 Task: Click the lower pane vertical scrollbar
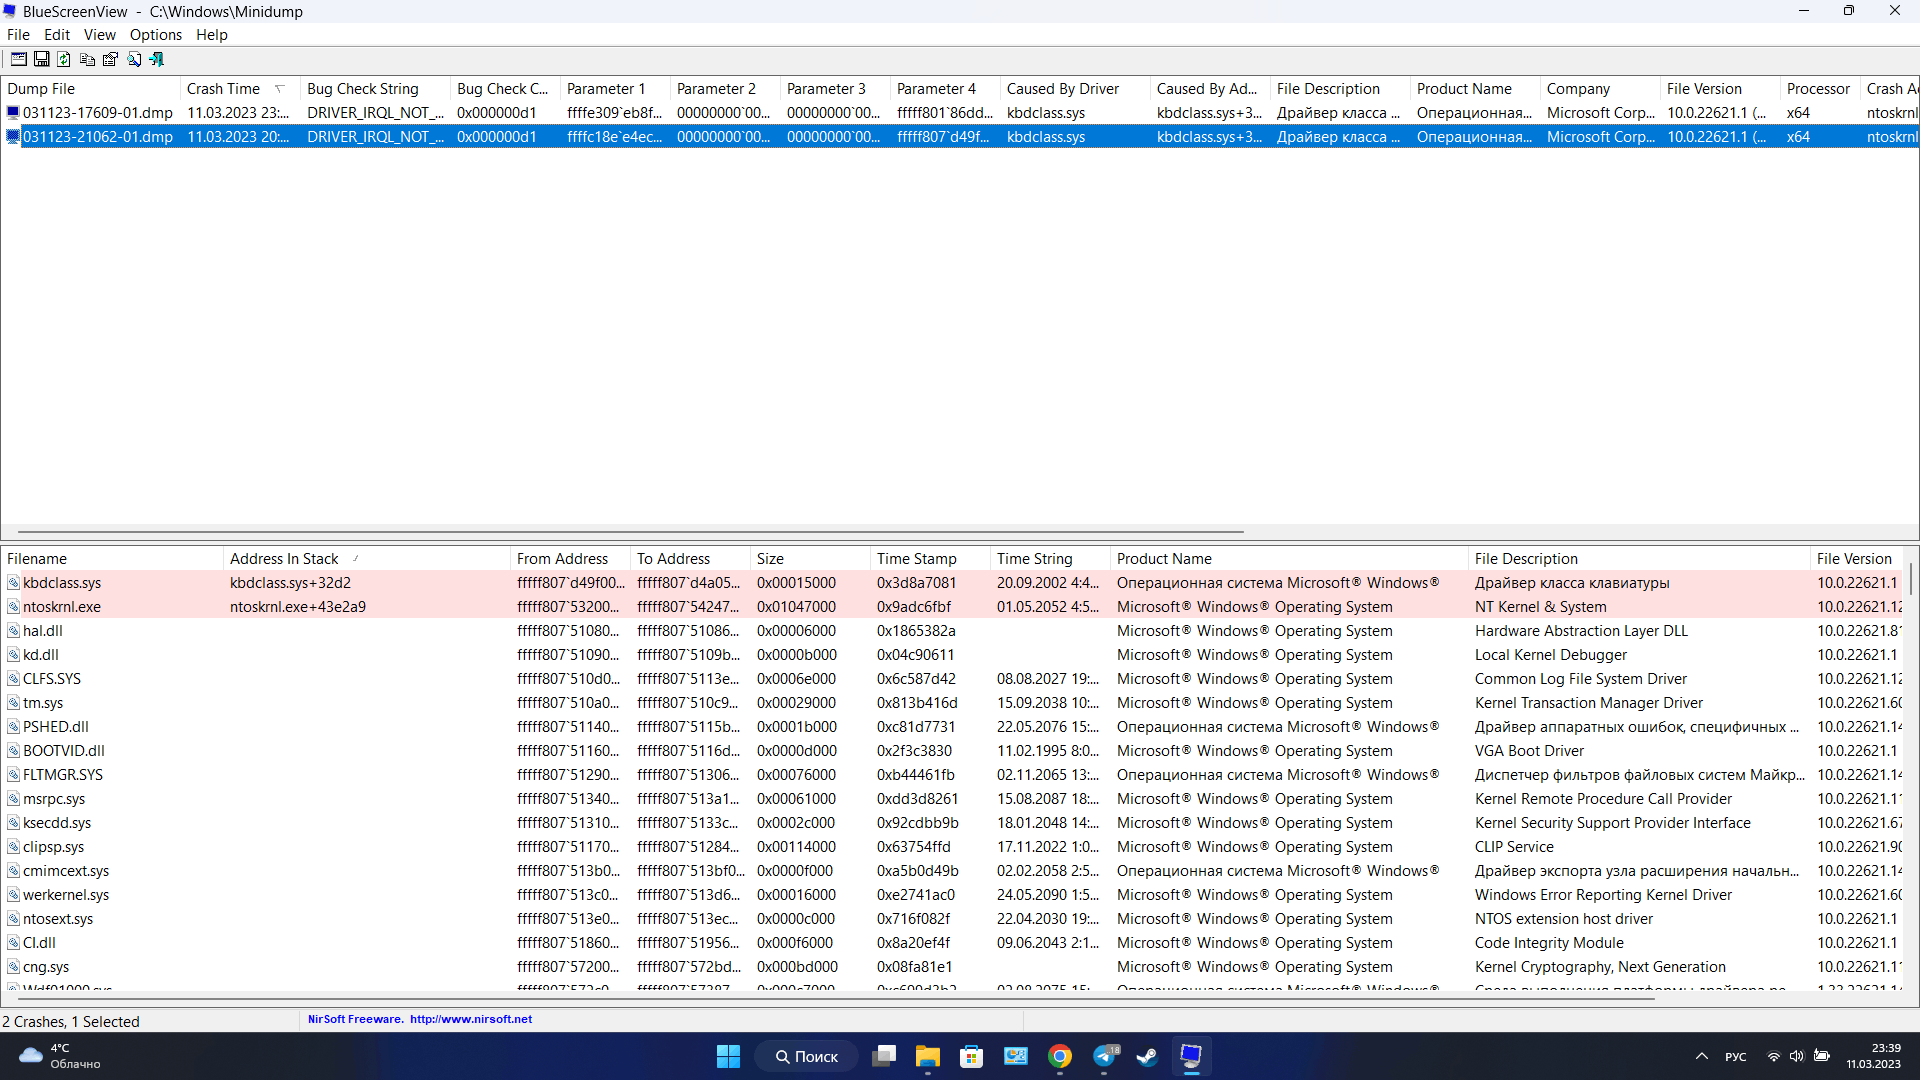(x=1911, y=578)
